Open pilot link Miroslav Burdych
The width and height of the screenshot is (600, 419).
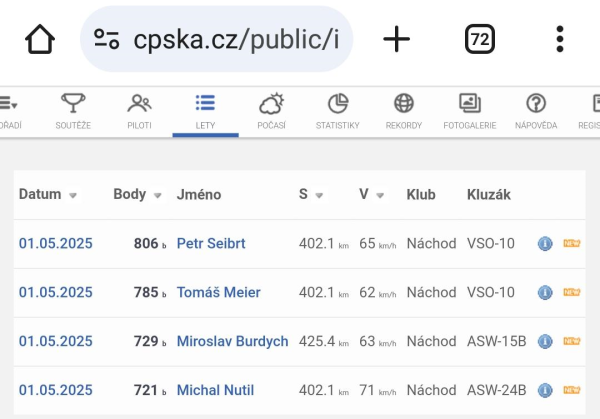(232, 341)
